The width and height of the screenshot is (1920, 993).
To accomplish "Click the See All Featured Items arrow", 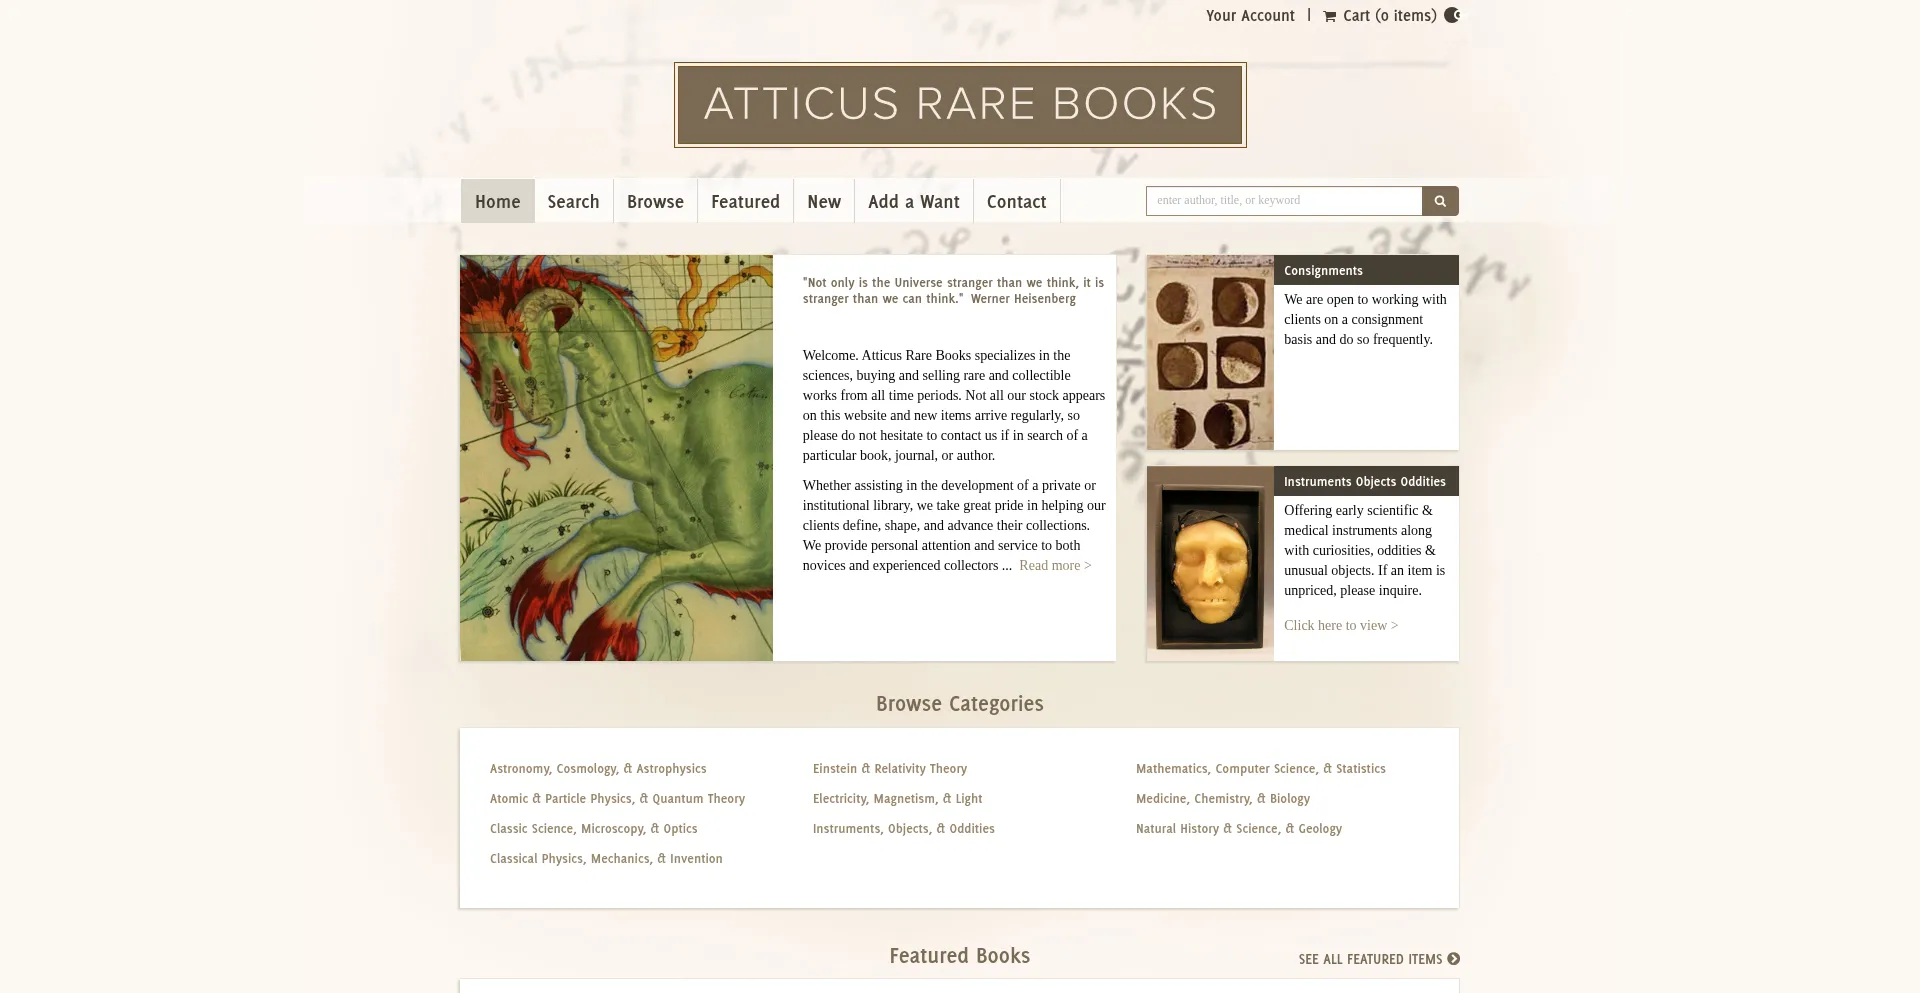I will tap(1454, 959).
